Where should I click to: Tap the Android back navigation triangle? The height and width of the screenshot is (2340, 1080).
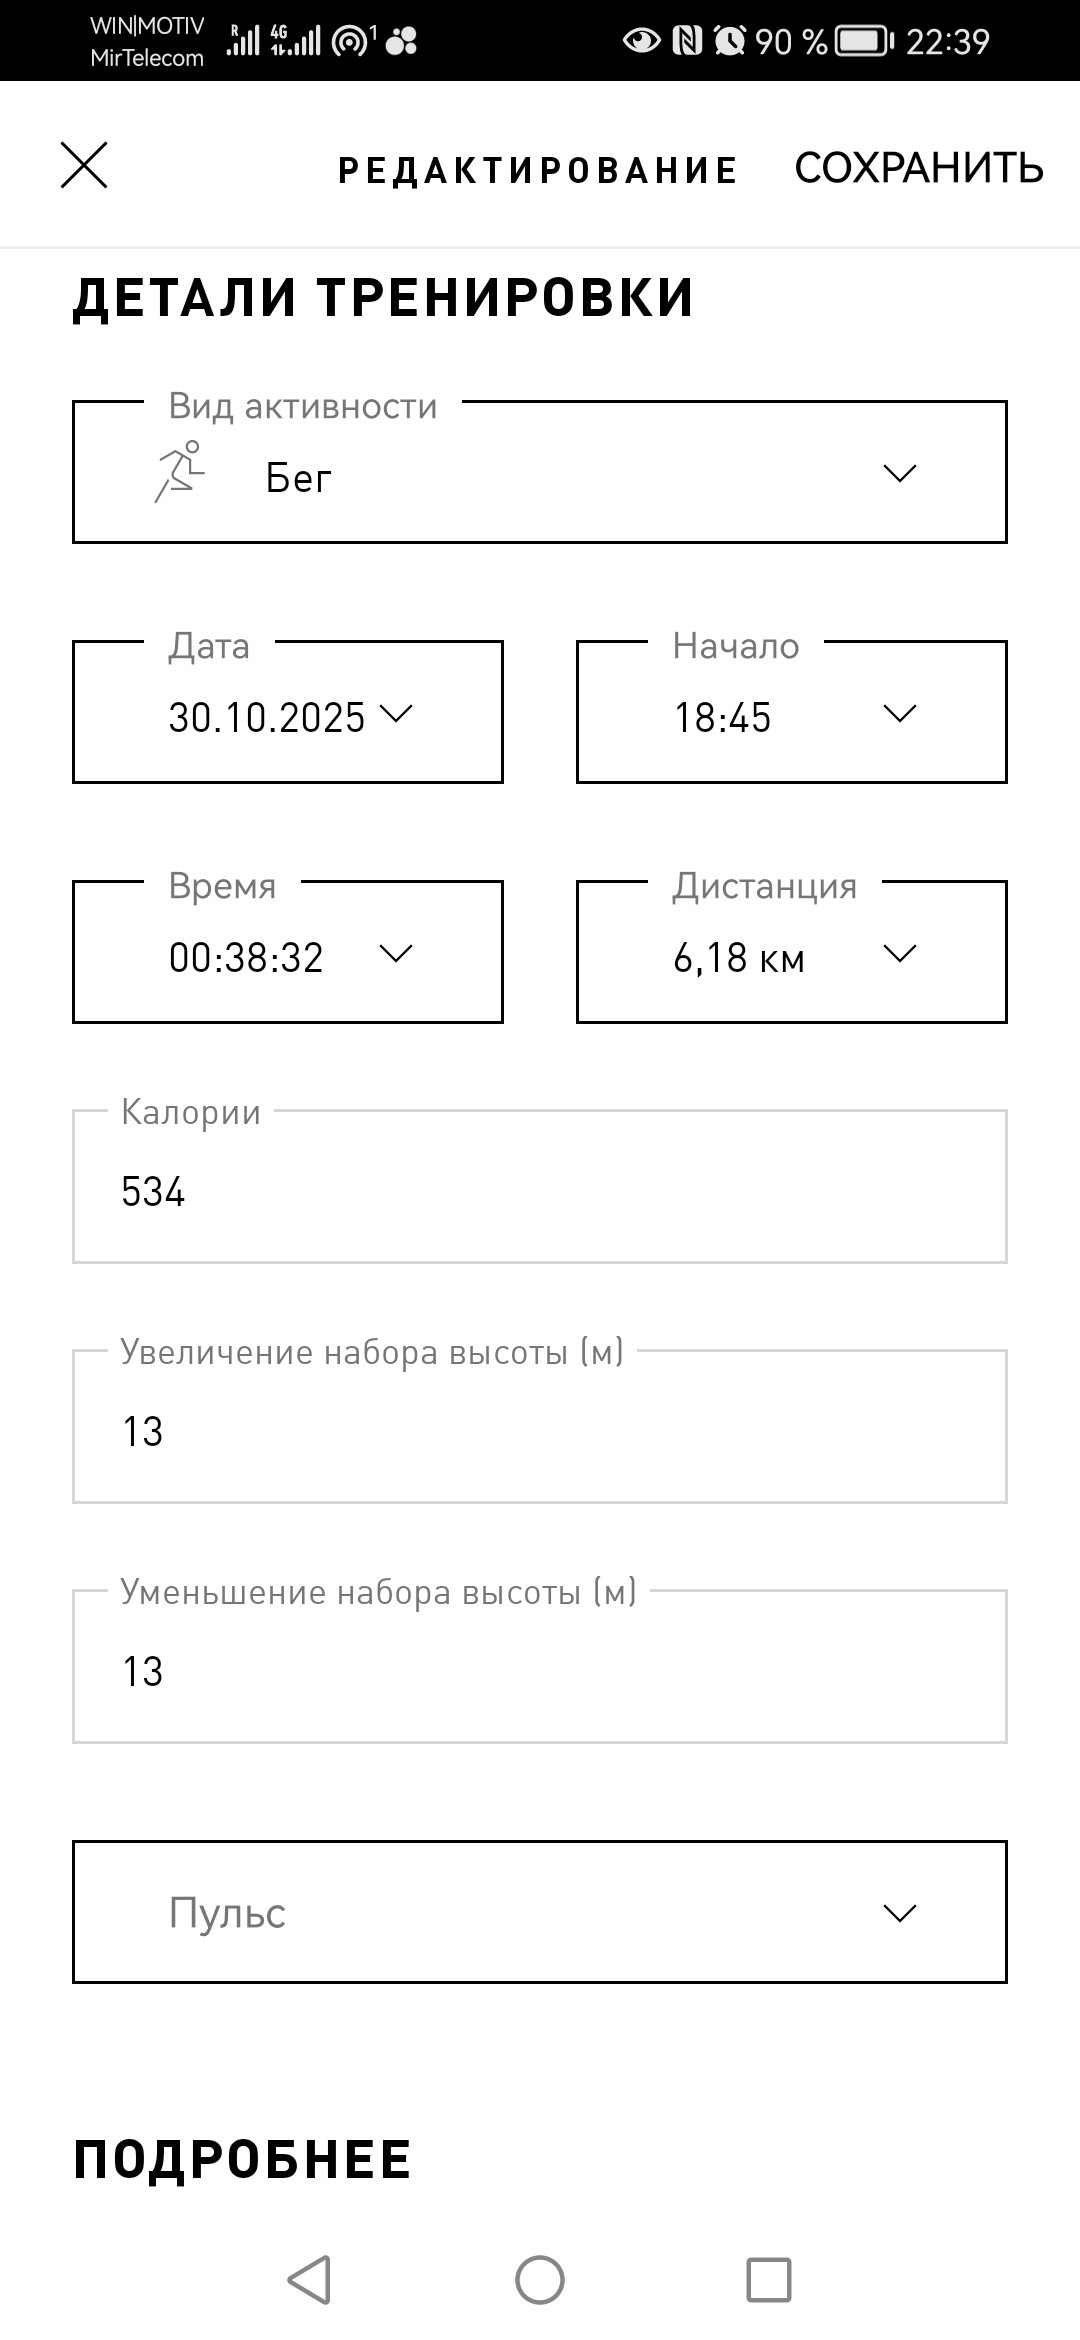[x=309, y=2280]
